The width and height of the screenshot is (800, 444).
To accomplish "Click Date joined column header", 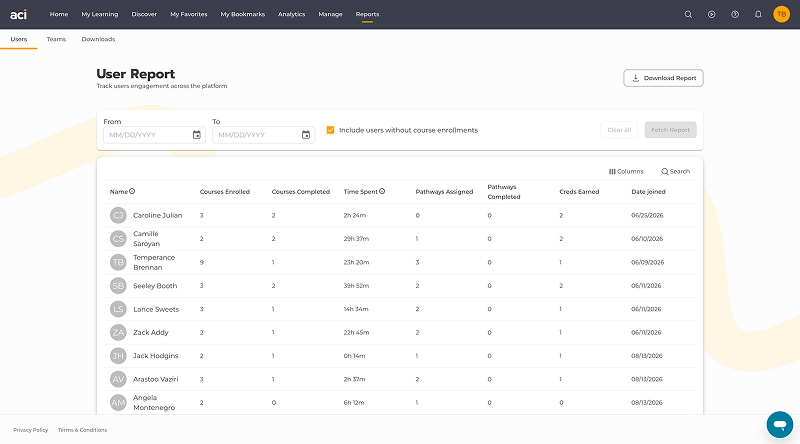I will [648, 192].
